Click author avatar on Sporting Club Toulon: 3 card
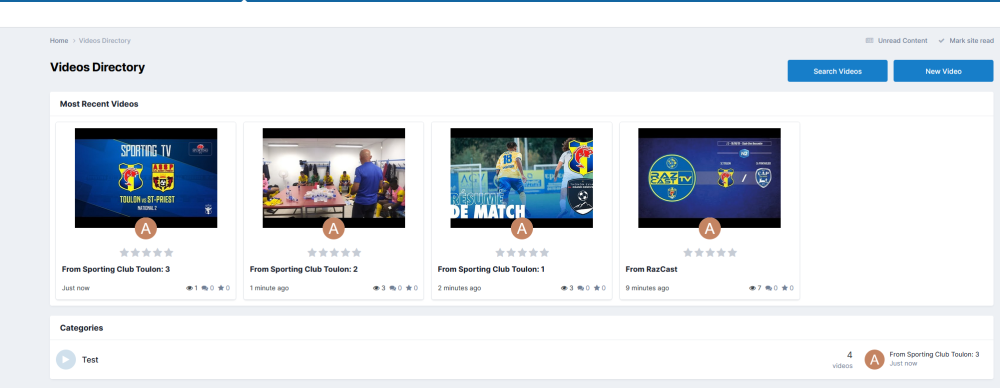 tap(146, 228)
